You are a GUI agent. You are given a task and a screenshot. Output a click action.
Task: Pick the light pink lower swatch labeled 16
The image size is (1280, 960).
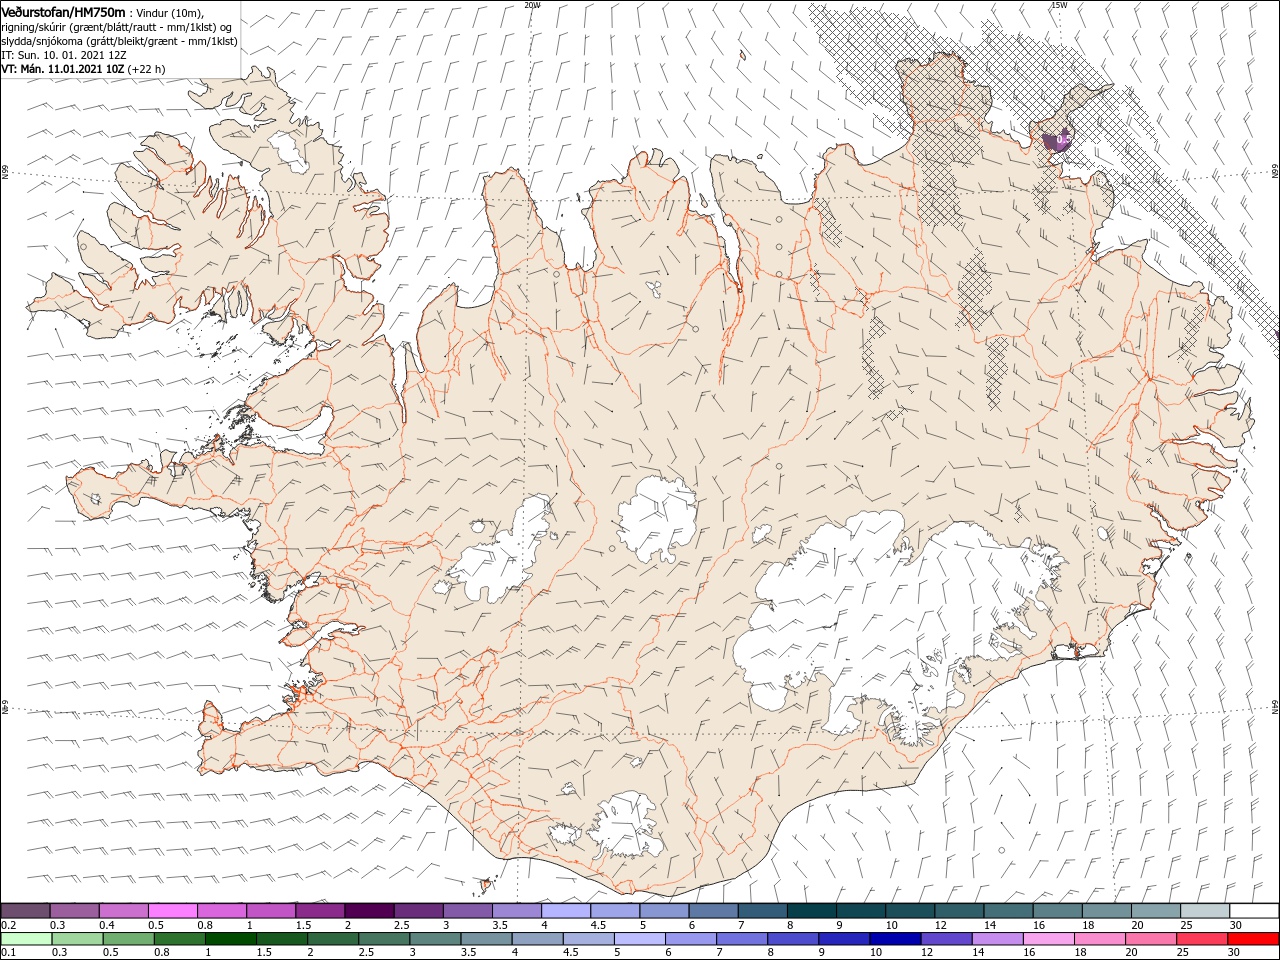(x=1049, y=938)
